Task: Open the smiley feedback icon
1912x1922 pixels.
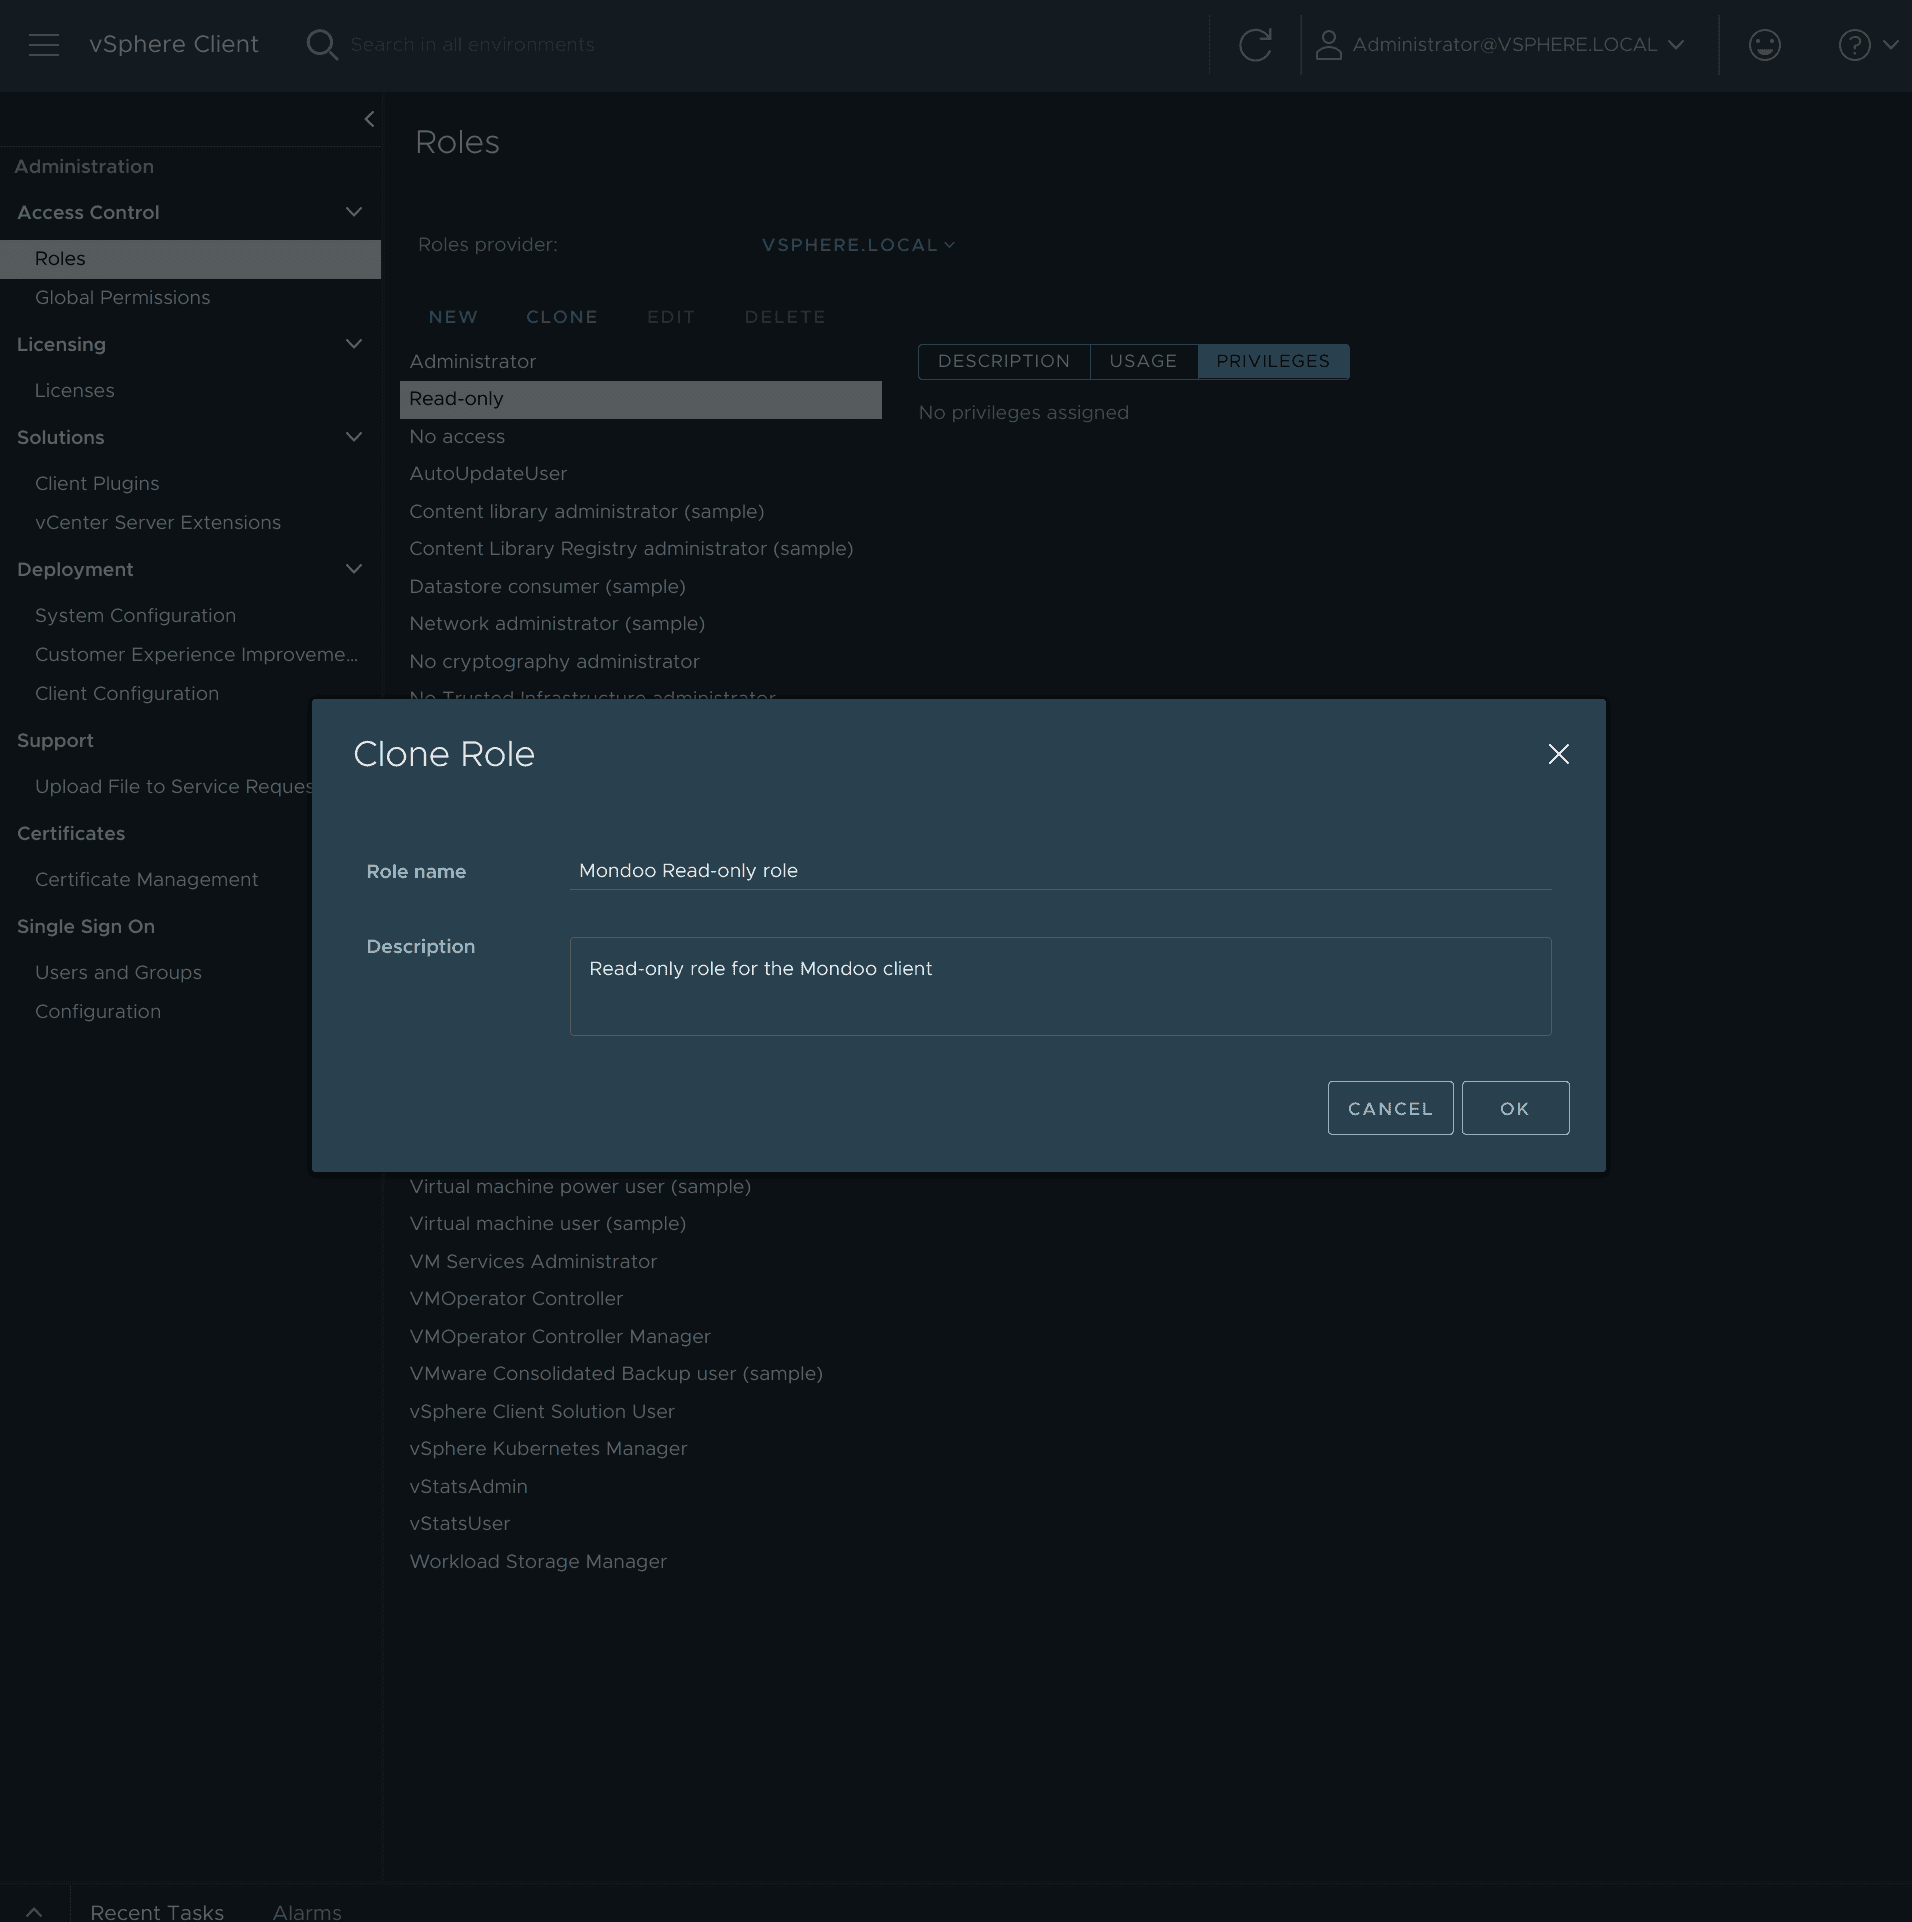Action: coord(1764,45)
